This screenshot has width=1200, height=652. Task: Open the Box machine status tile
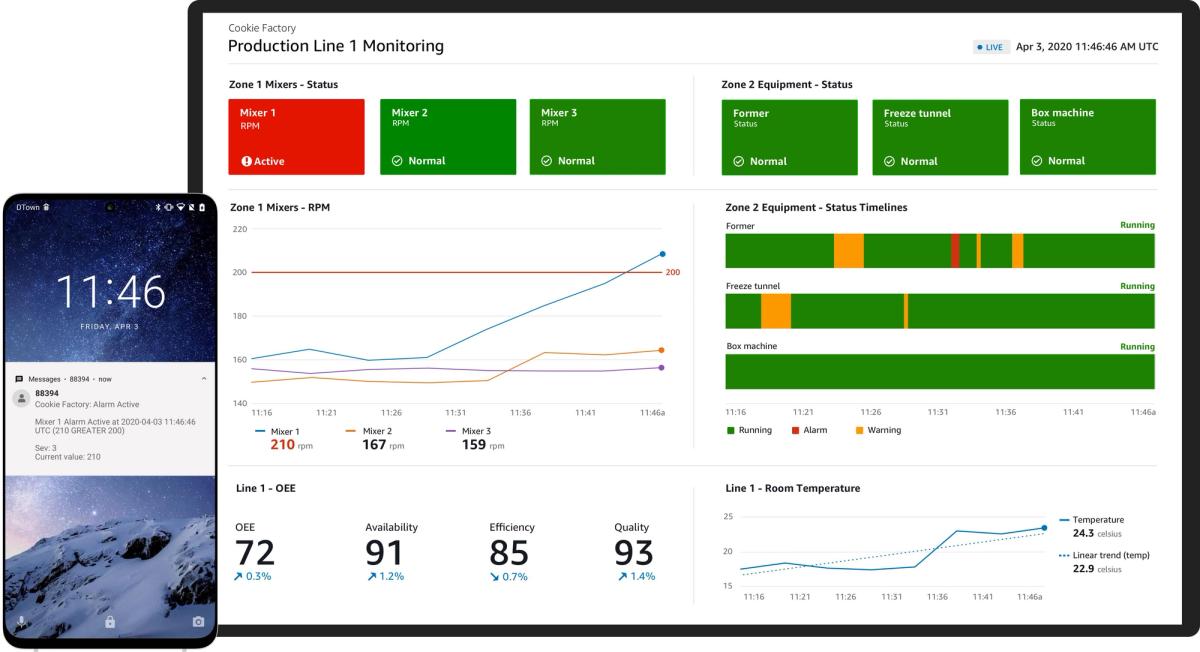1088,137
